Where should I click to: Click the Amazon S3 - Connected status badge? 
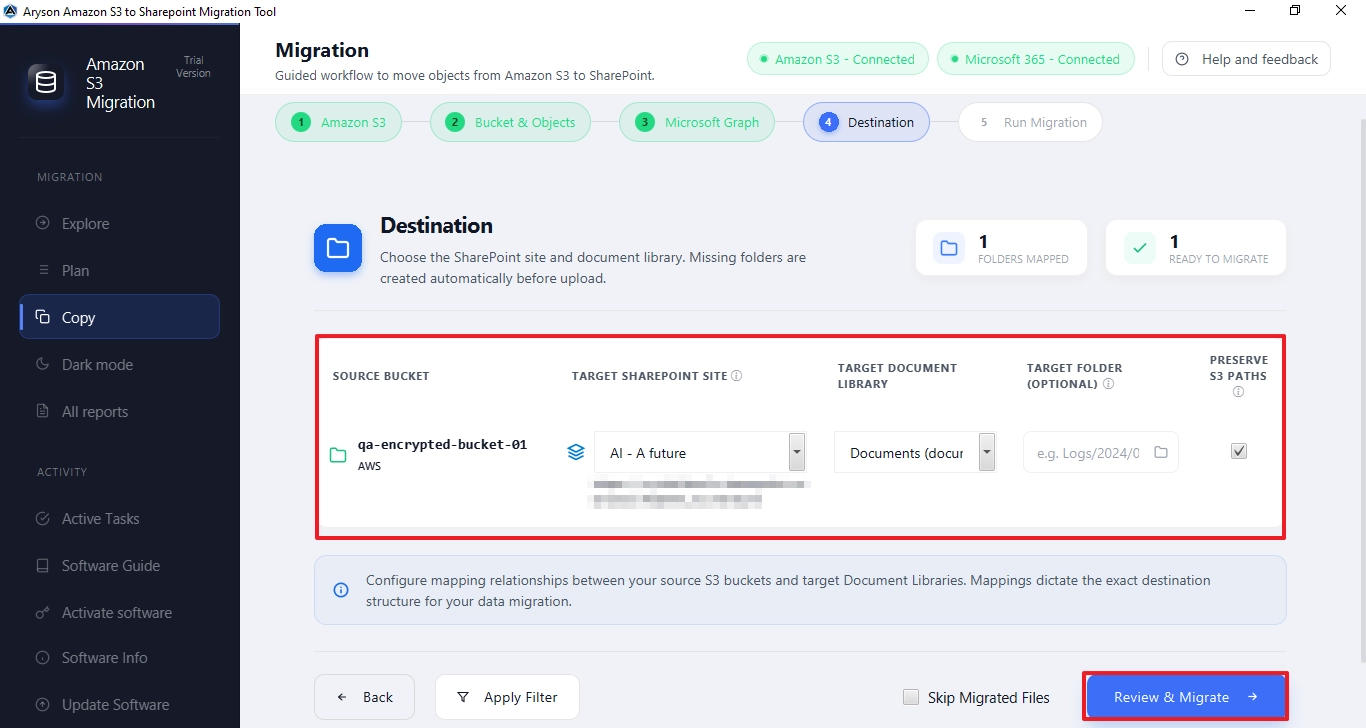tap(838, 59)
